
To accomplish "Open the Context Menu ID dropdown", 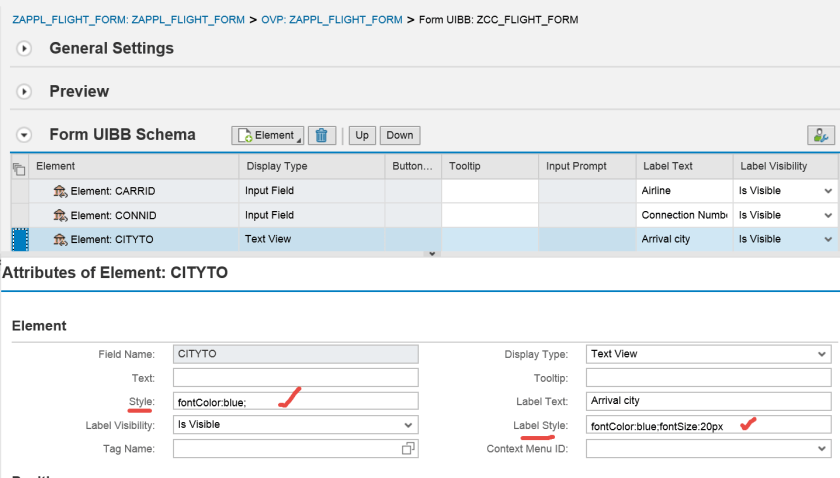I will click(822, 450).
